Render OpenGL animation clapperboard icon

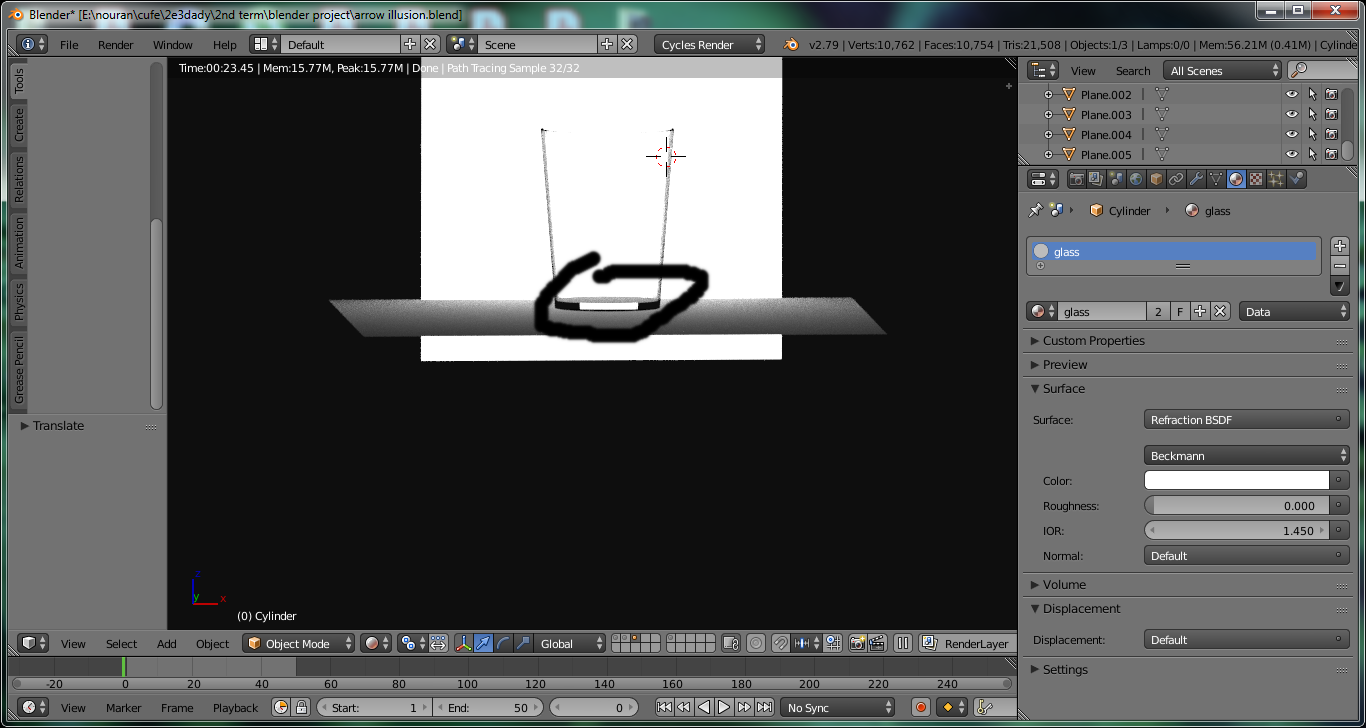(877, 643)
